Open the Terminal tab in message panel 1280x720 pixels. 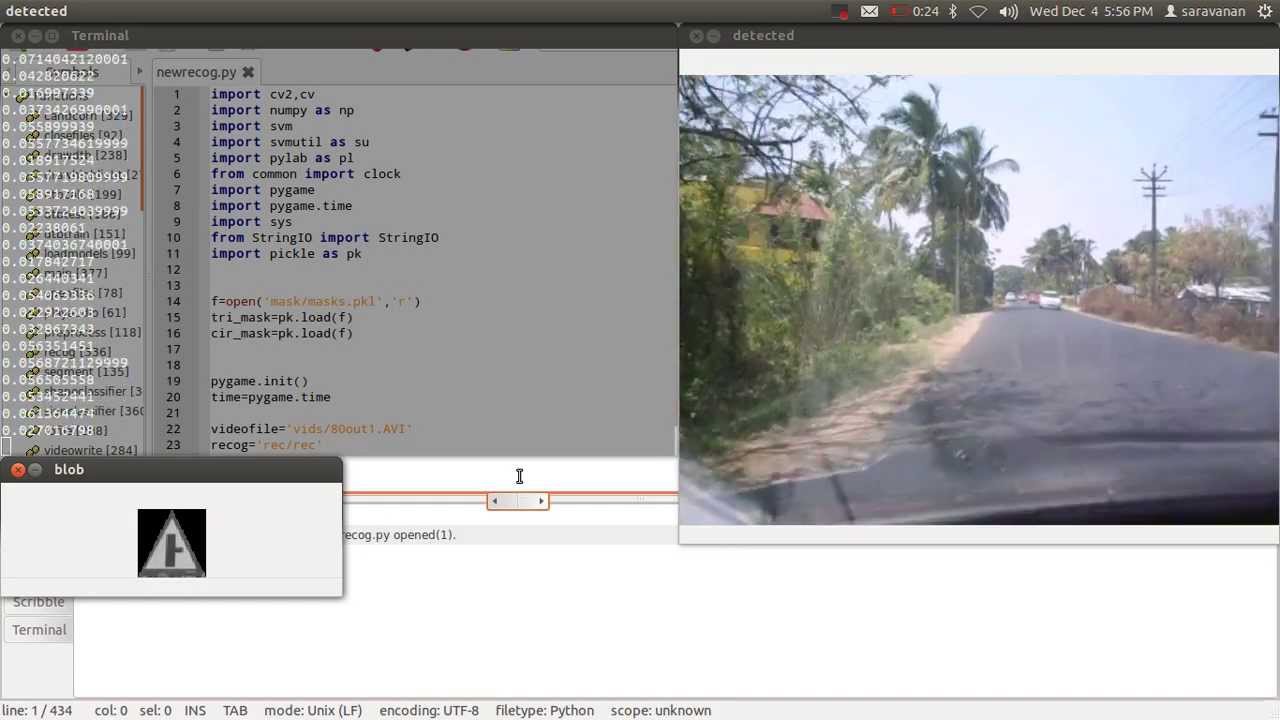click(39, 630)
